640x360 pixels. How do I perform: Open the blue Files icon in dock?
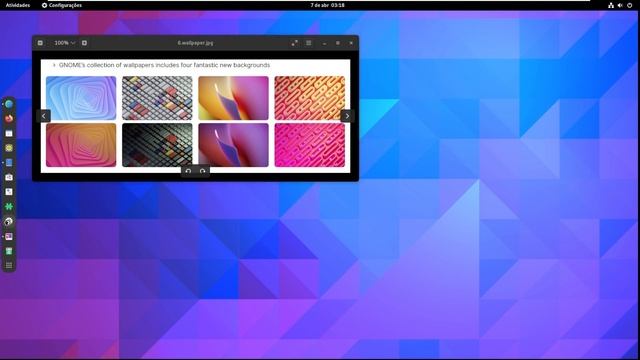[9, 163]
